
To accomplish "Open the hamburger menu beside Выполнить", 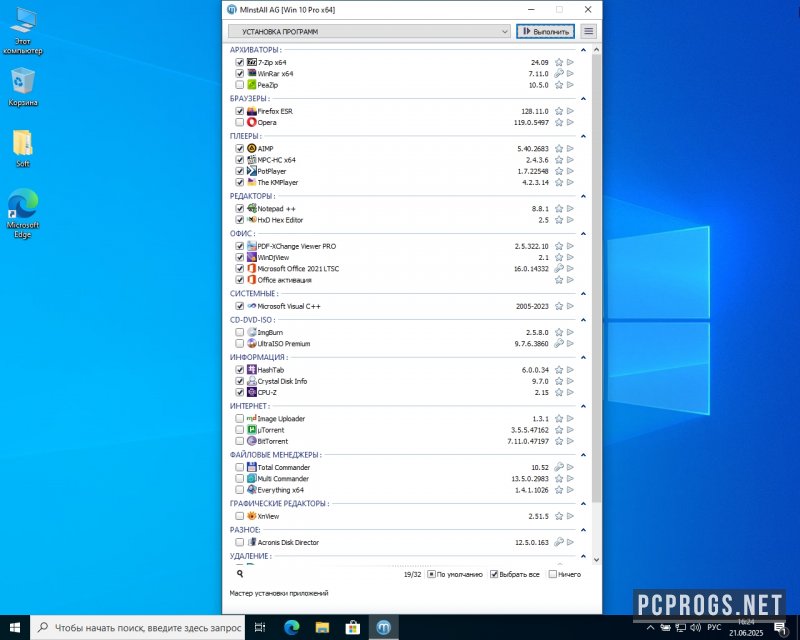I will 588,31.
